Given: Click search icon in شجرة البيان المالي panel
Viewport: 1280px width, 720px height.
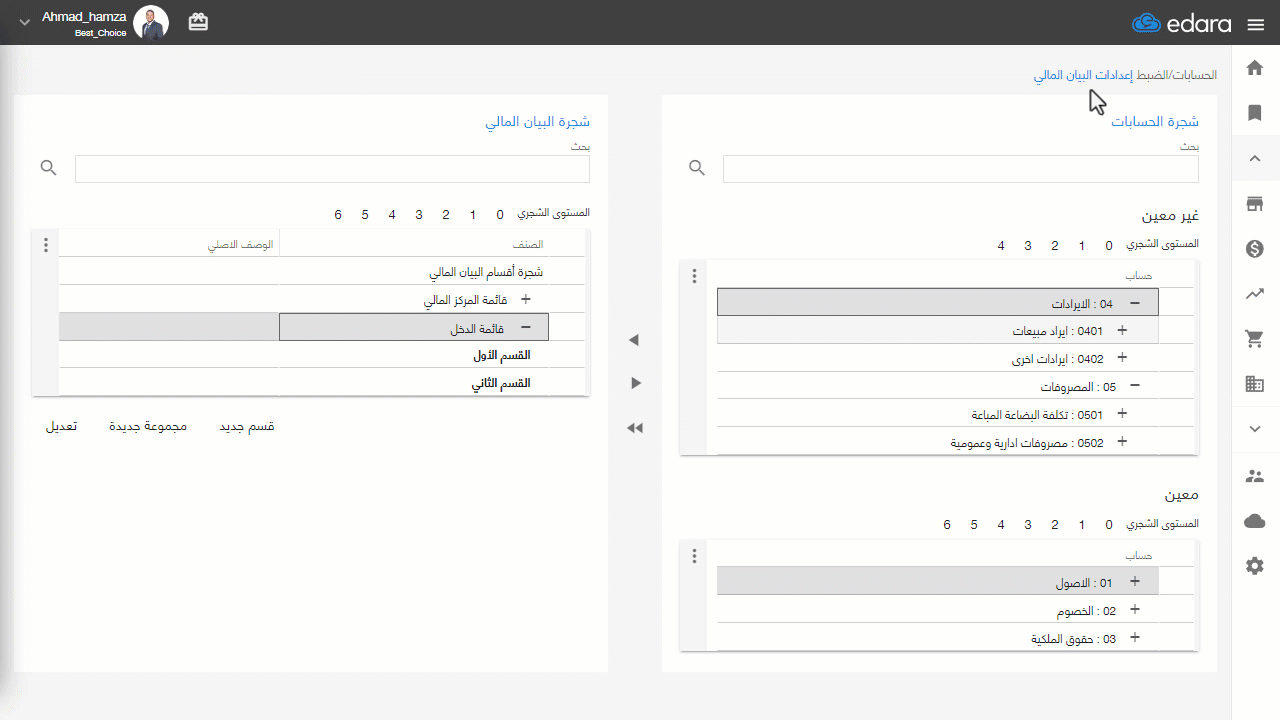Looking at the screenshot, I should (49, 168).
